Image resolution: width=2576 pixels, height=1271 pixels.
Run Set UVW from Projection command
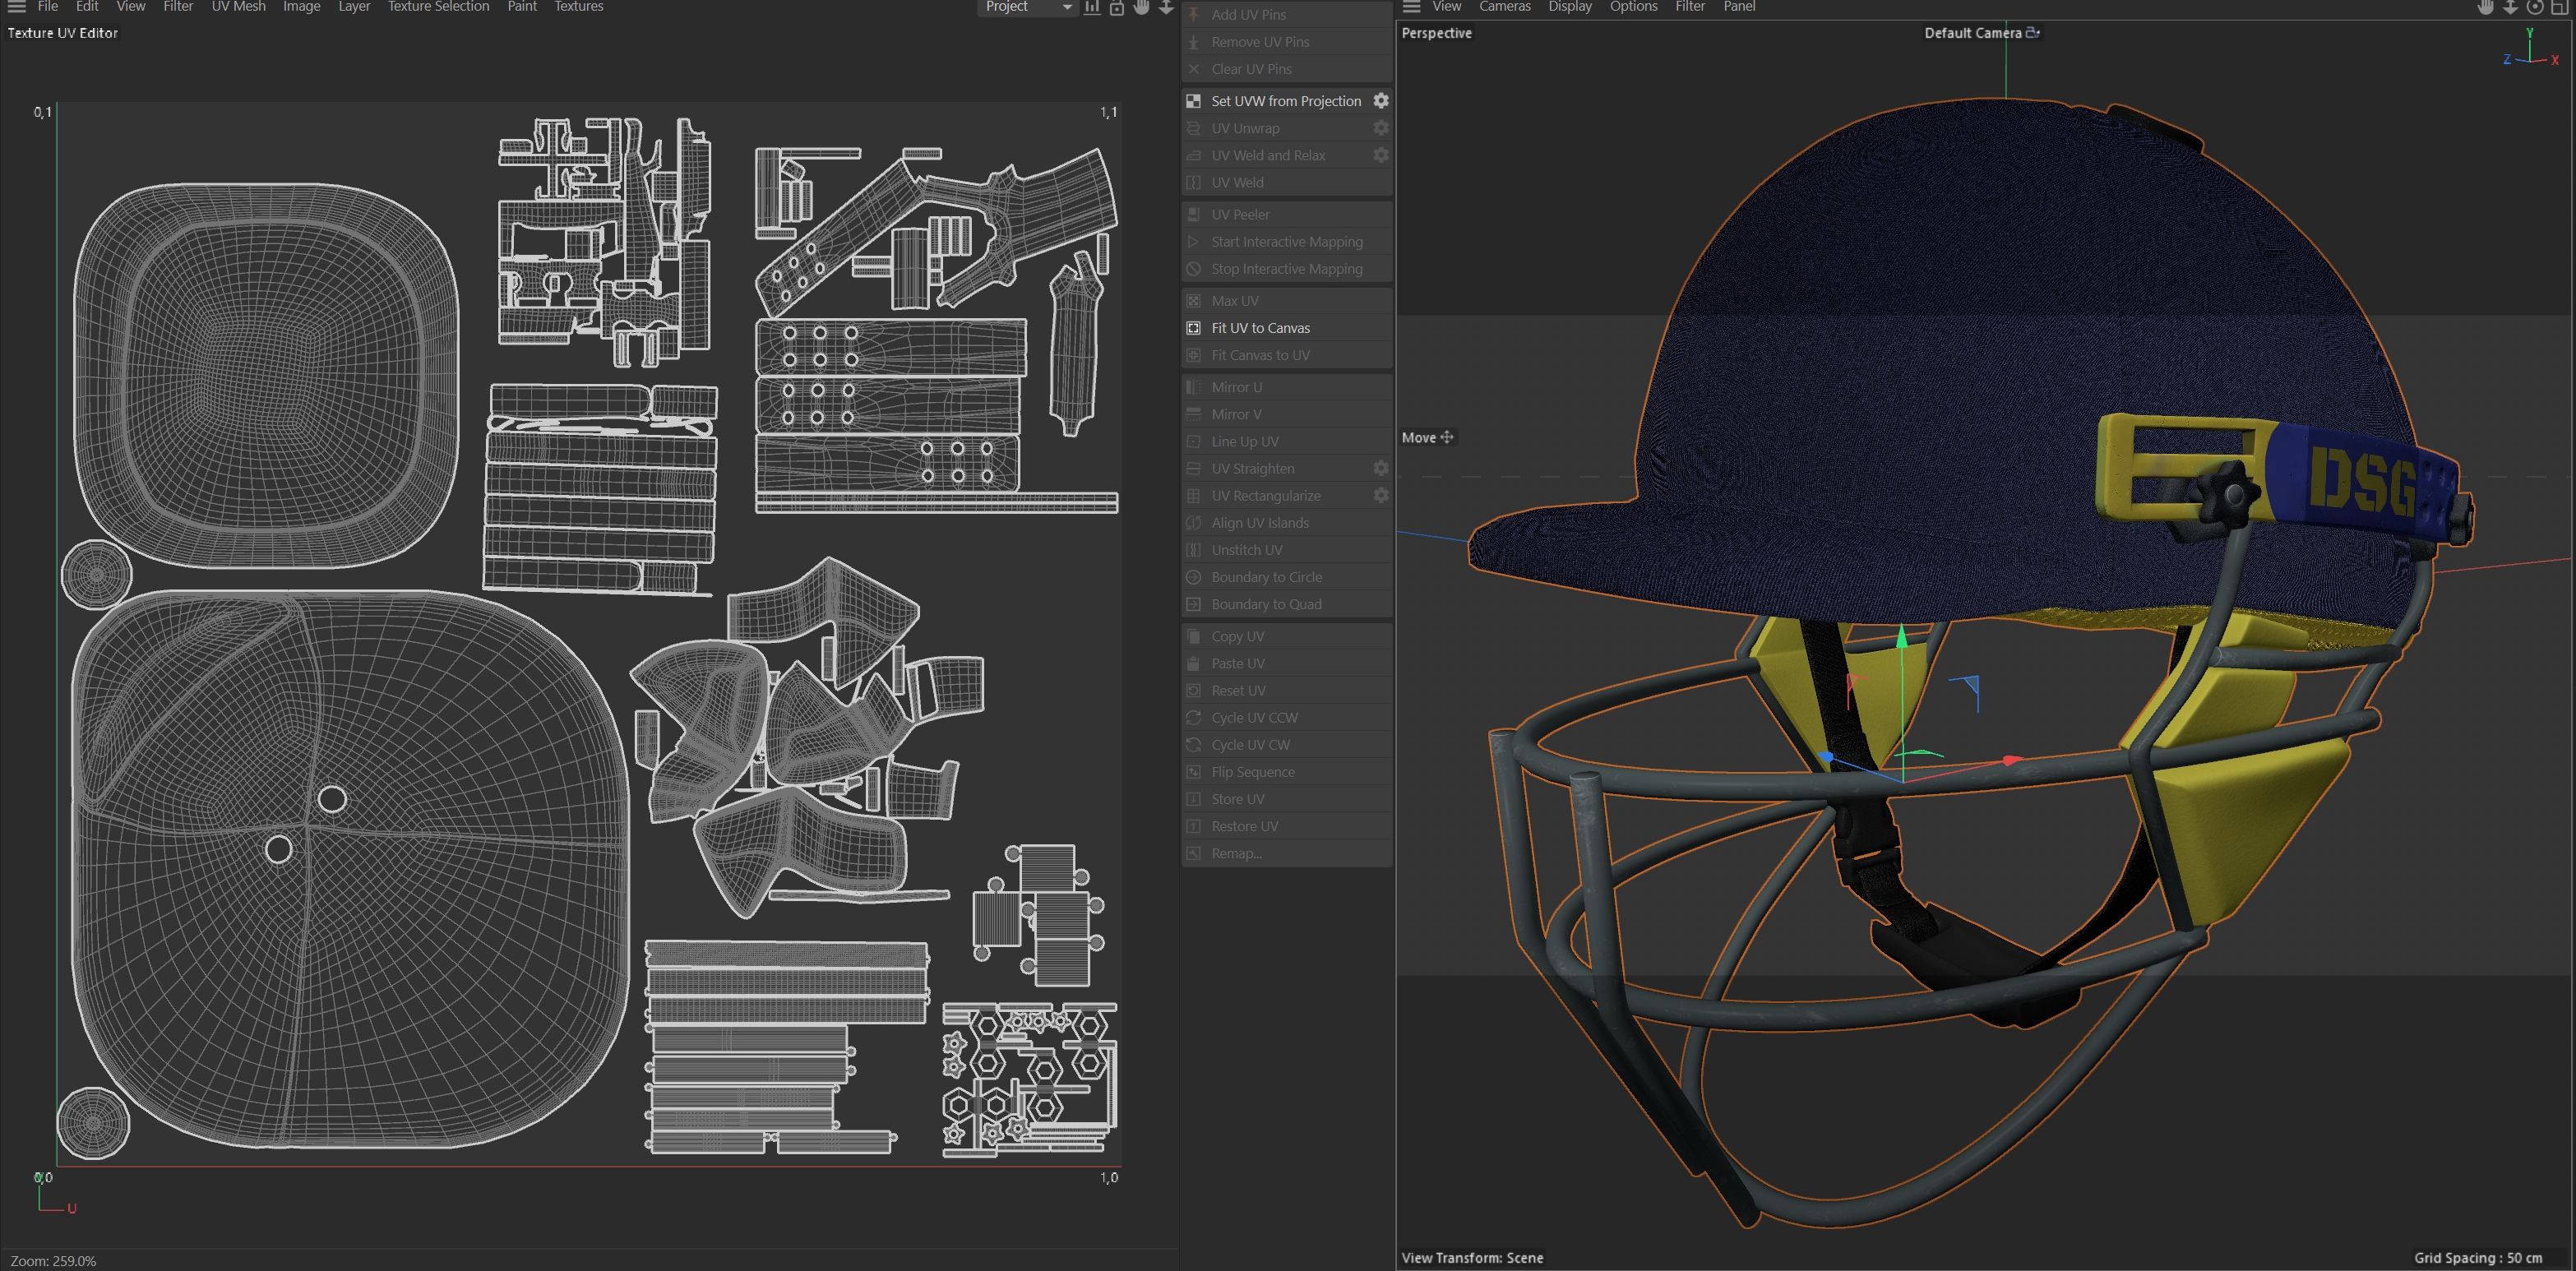click(x=1285, y=101)
